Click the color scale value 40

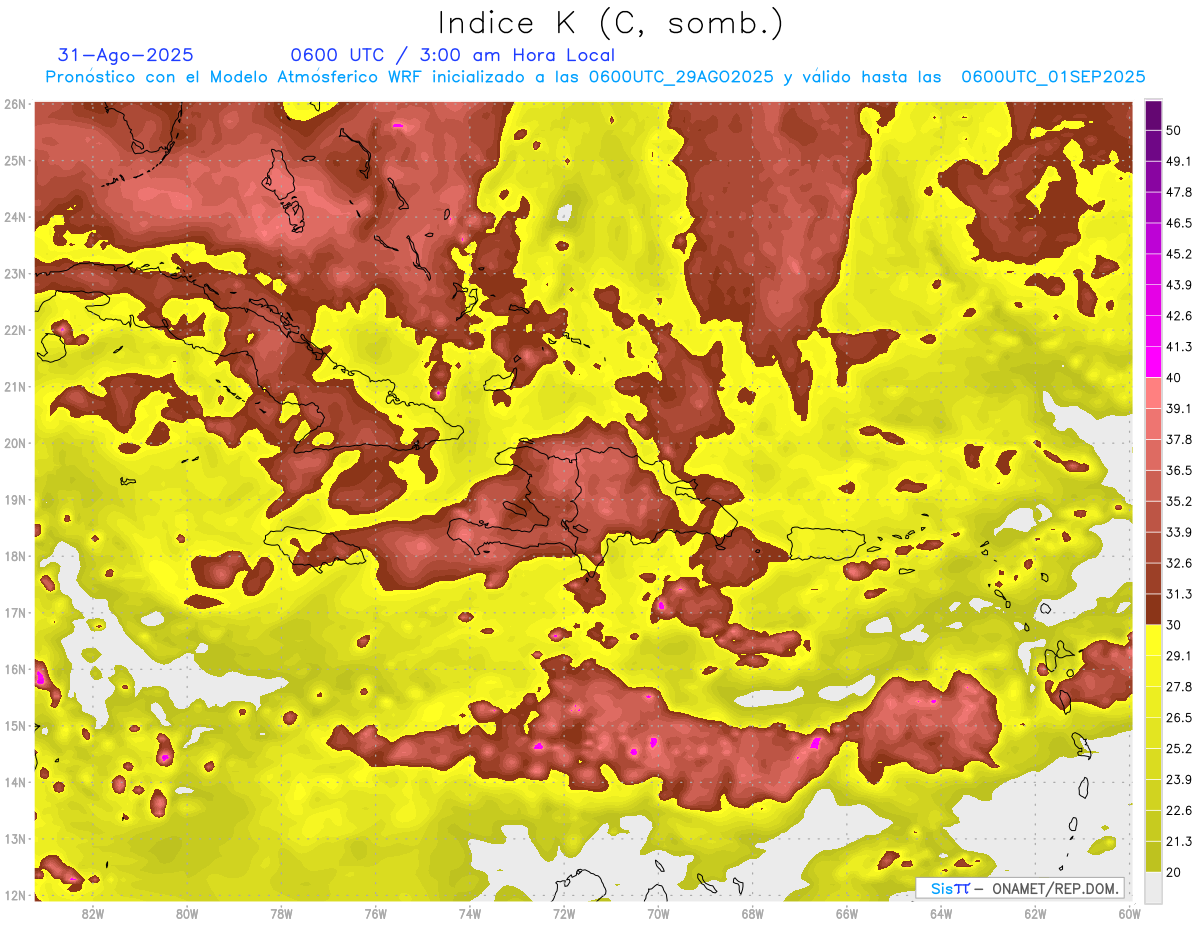click(x=1175, y=377)
